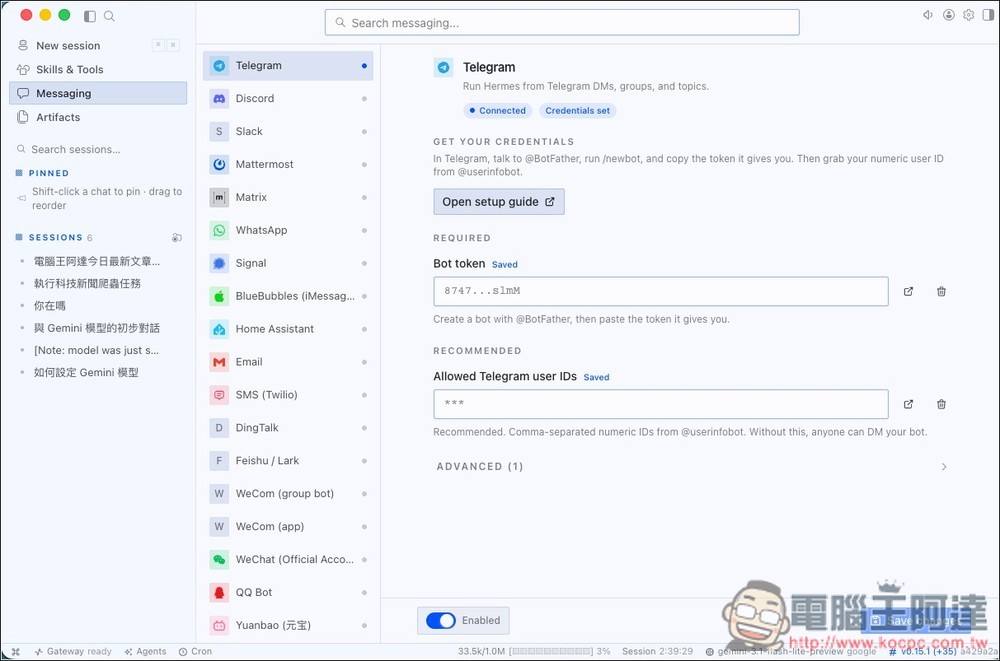Start a New session
1000x661 pixels.
[98, 45]
